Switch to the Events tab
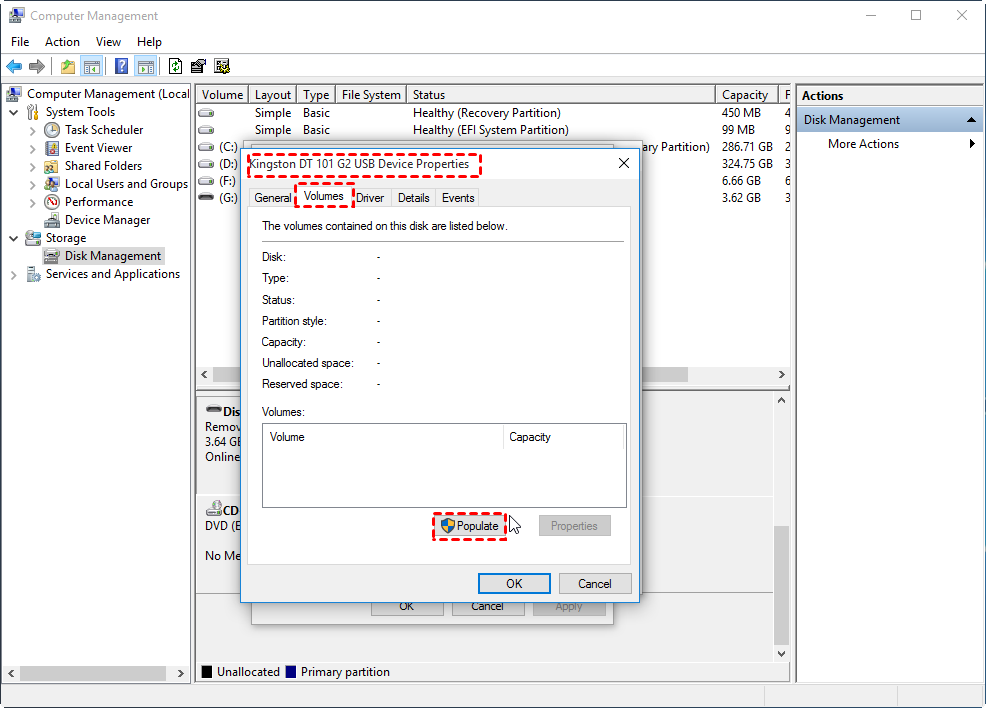Viewport: 986px width, 708px height. [458, 198]
